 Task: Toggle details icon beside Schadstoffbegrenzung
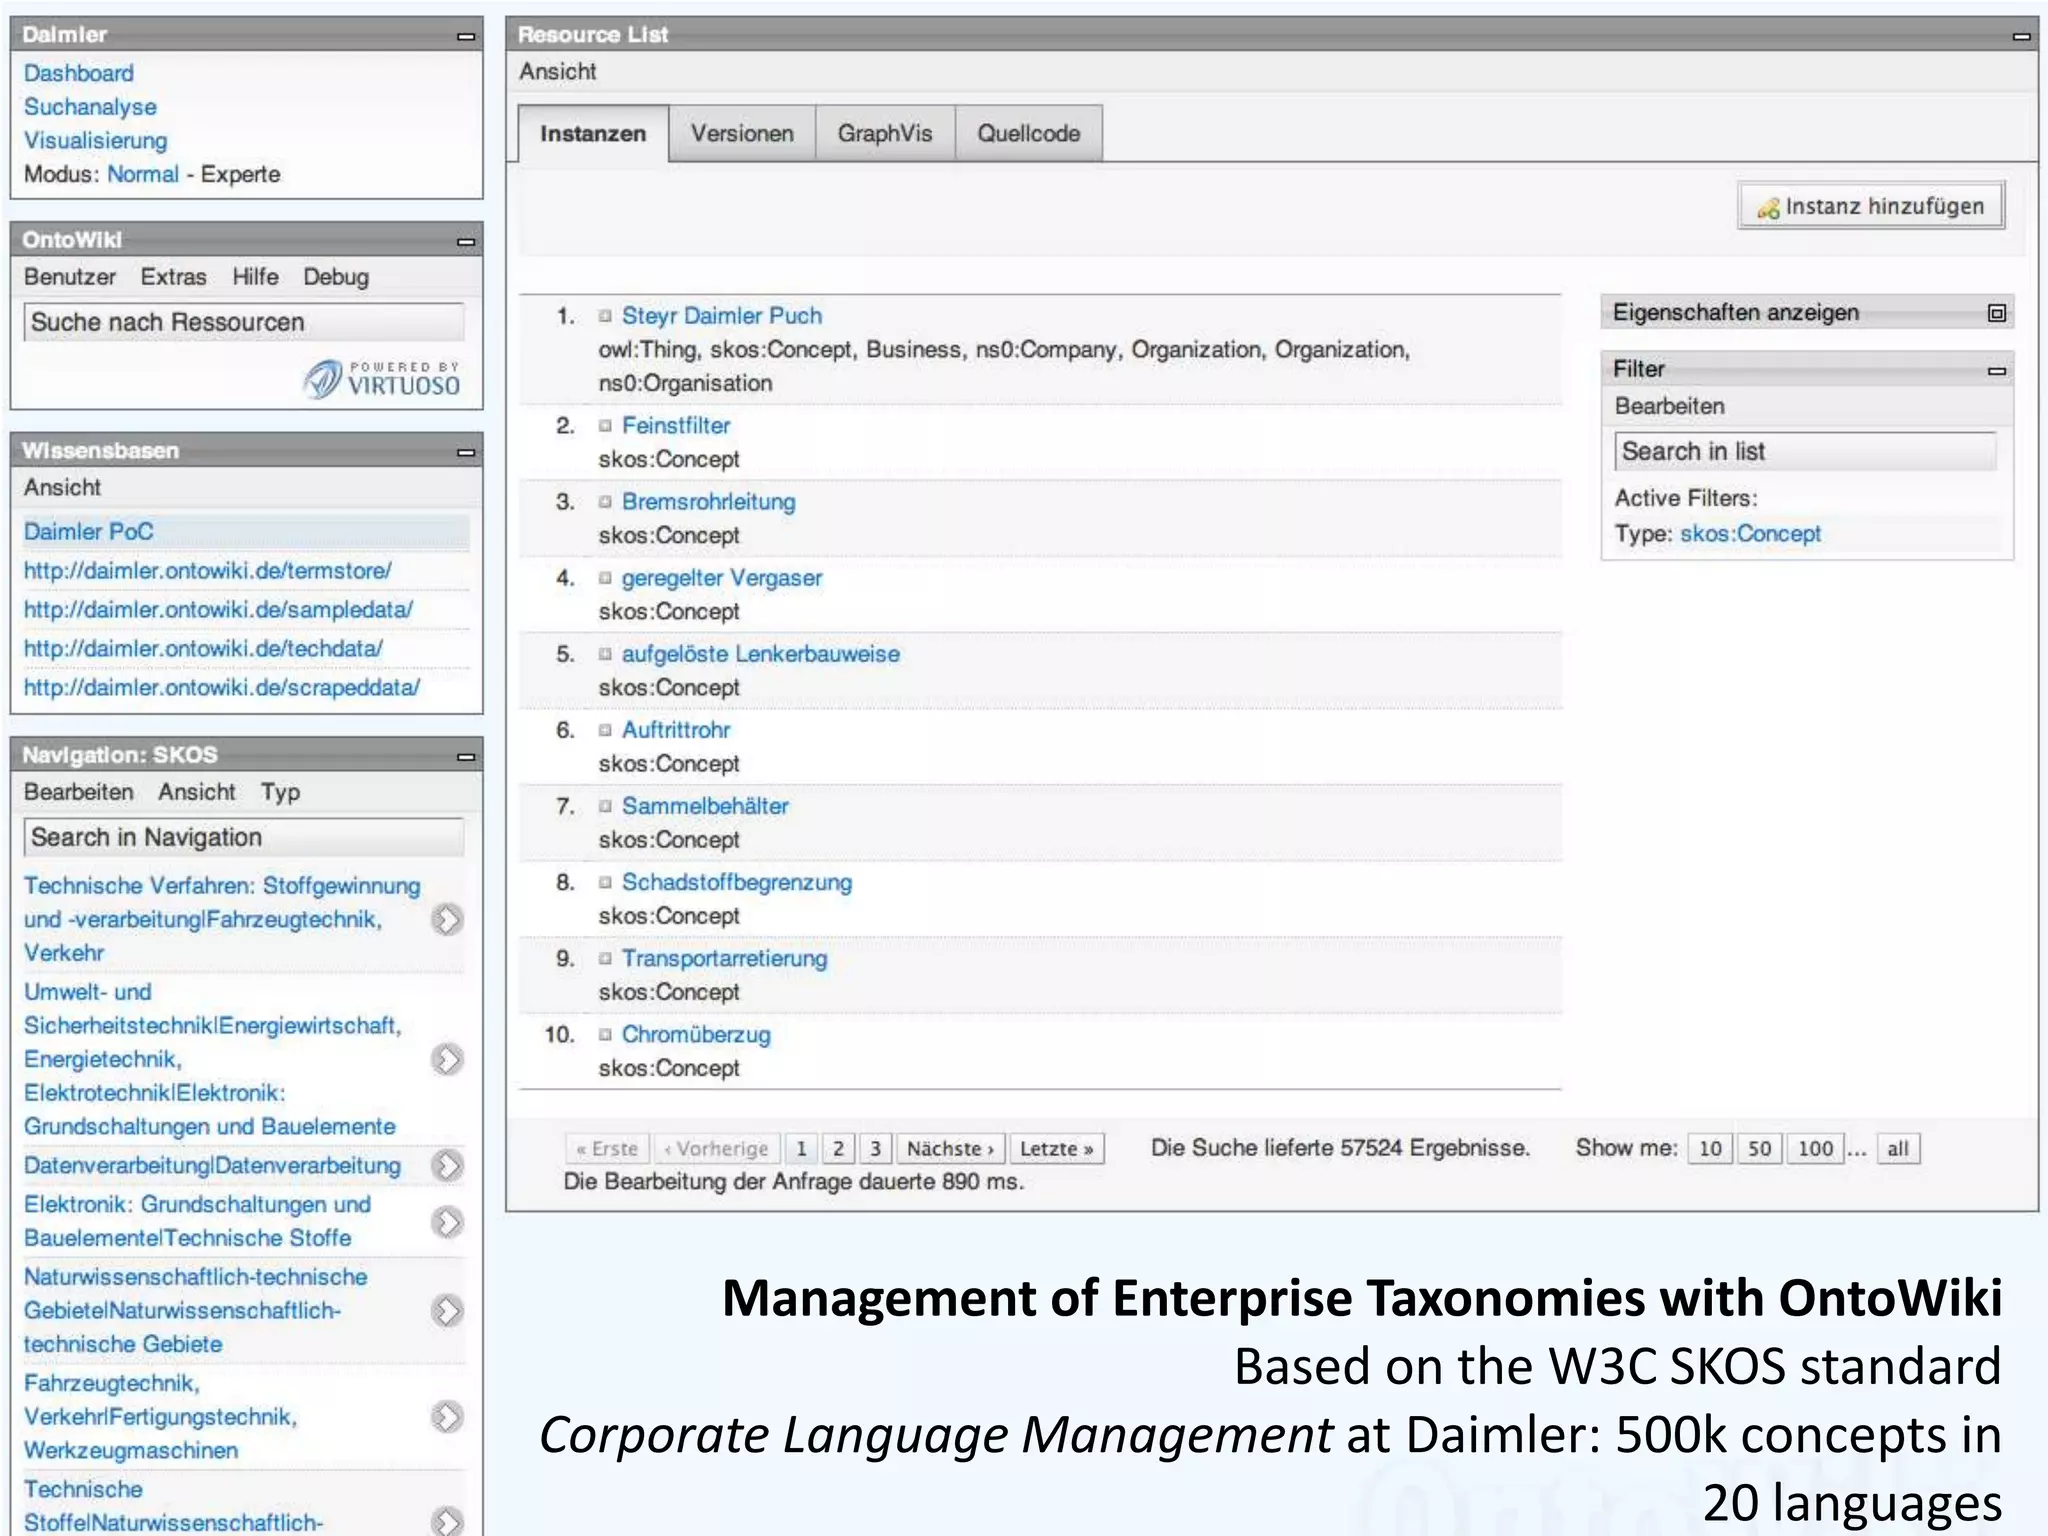(x=605, y=882)
